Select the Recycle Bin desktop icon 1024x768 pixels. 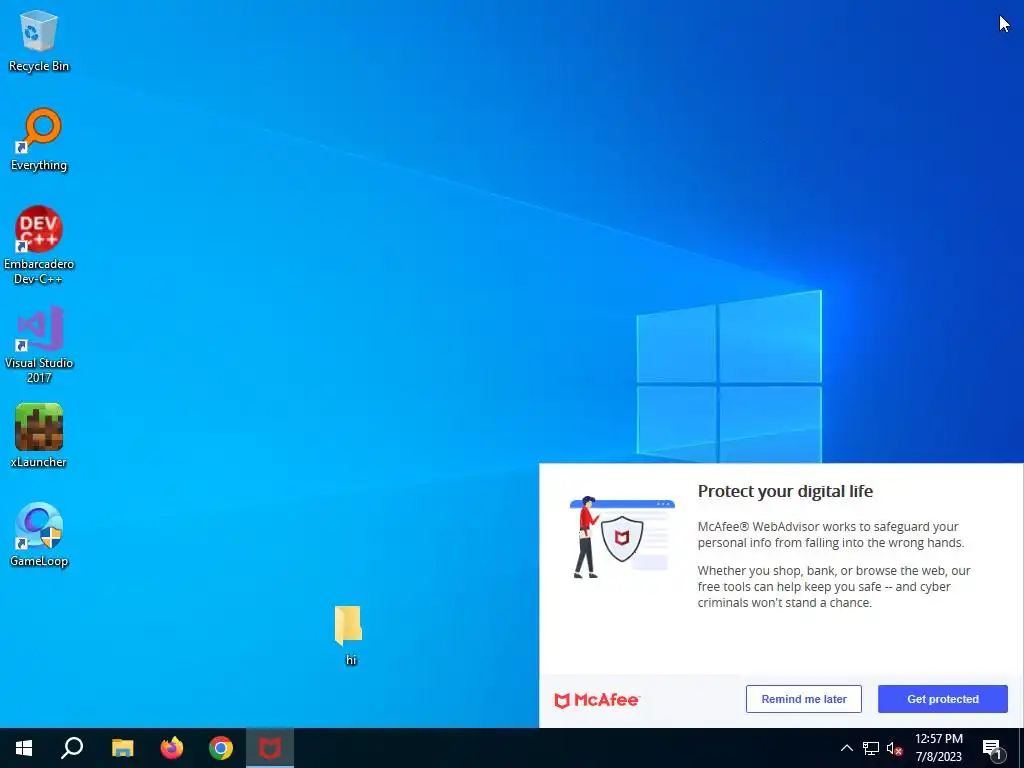click(x=39, y=41)
